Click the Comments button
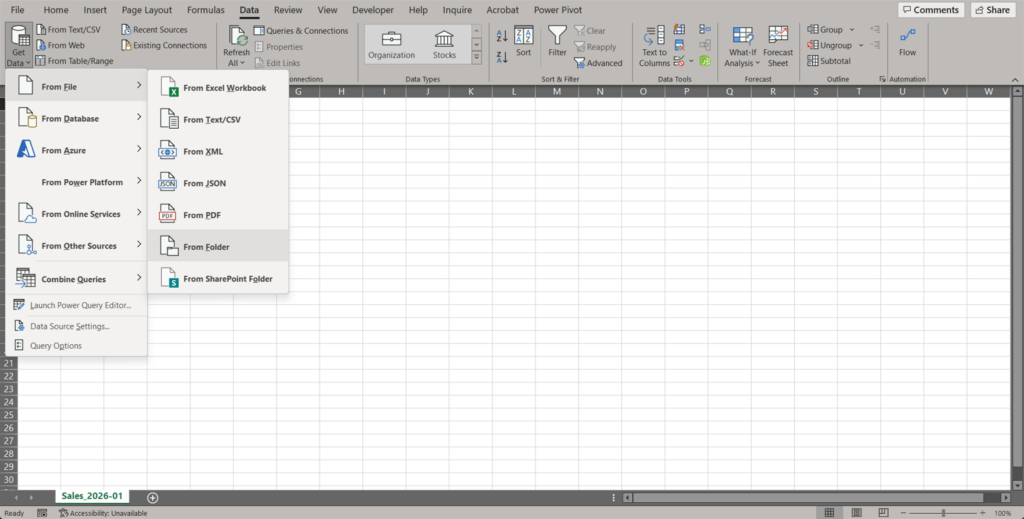Viewport: 1024px width, 519px height. coord(930,10)
